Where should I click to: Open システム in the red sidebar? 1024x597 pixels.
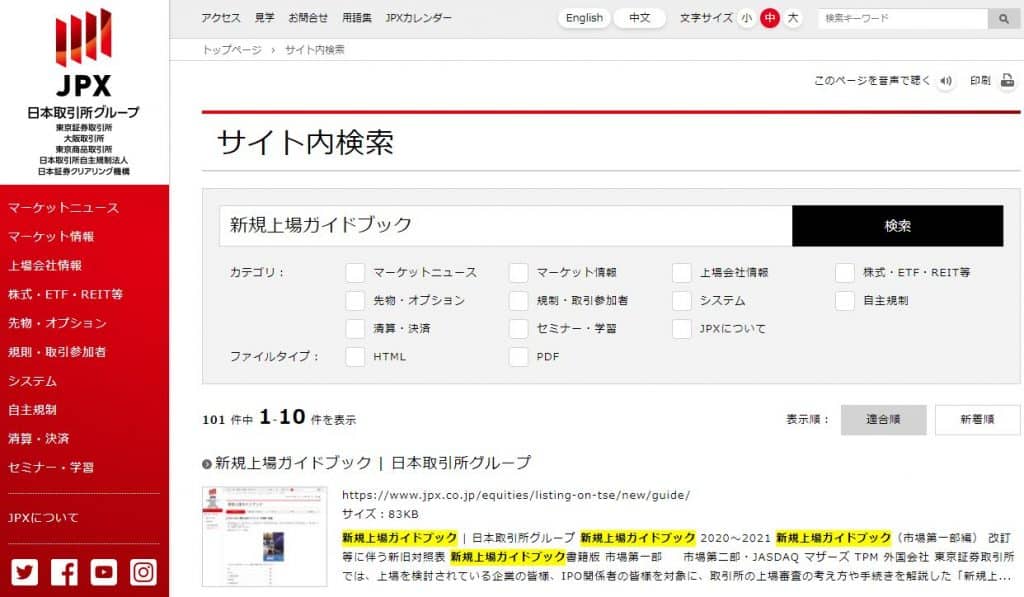(33, 381)
